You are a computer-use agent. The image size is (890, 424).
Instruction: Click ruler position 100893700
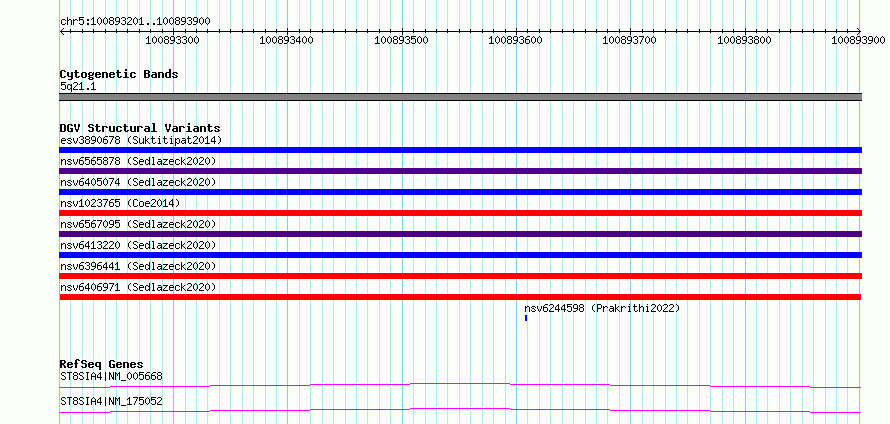[x=629, y=40]
